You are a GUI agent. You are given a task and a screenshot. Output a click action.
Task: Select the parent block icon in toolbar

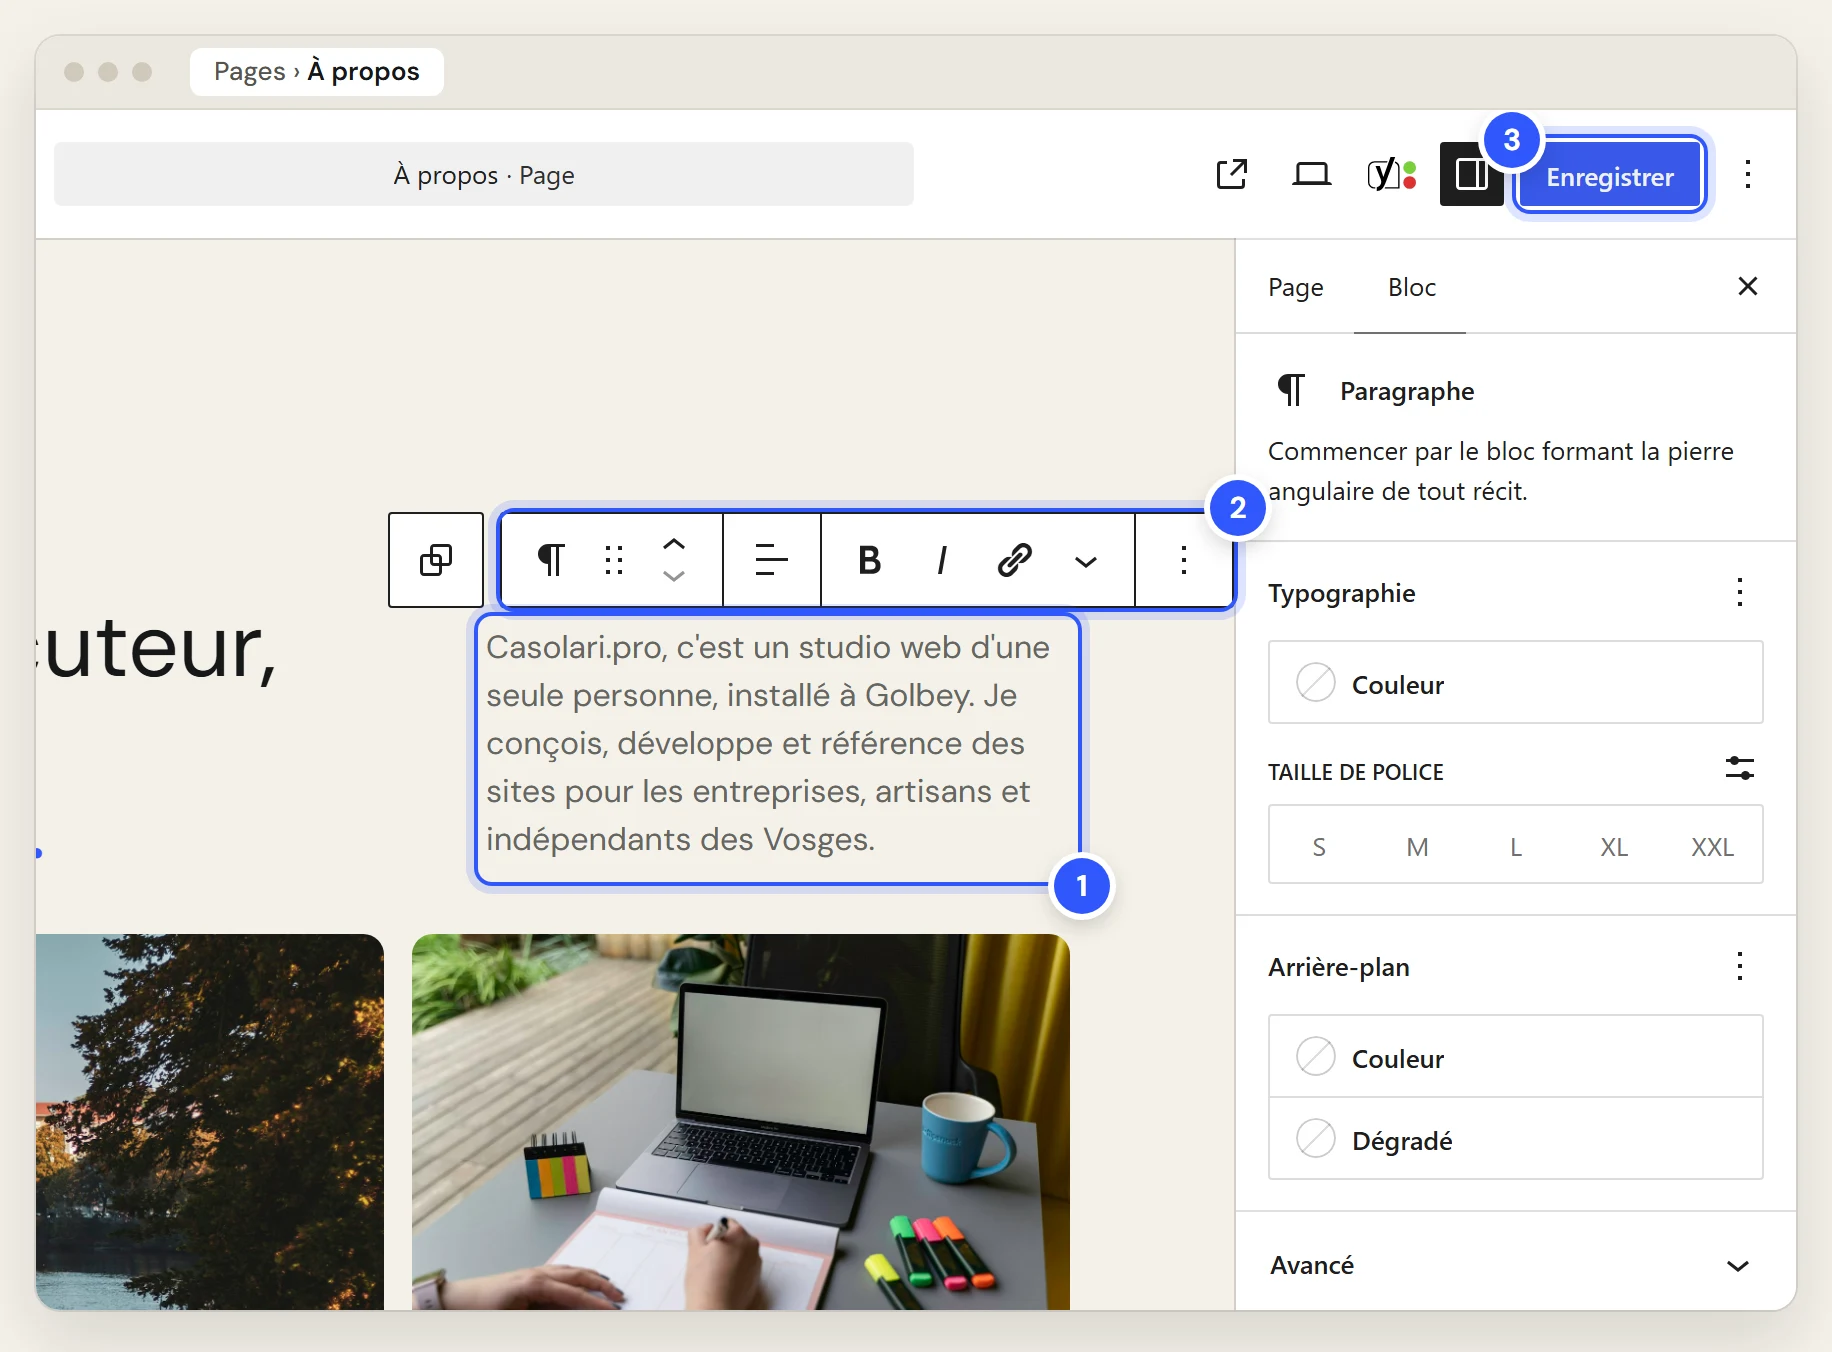click(x=436, y=560)
